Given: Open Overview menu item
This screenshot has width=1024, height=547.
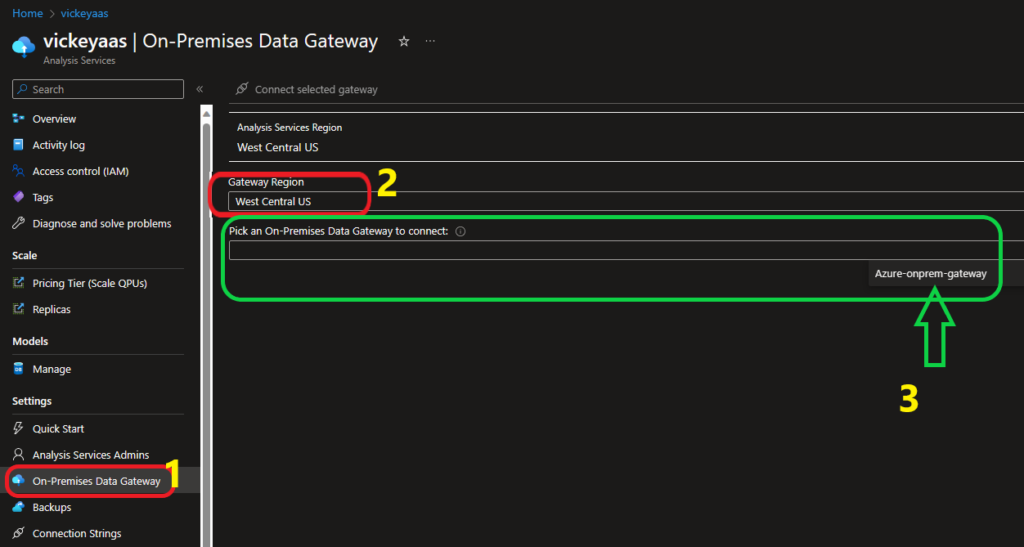Looking at the screenshot, I should pos(54,119).
